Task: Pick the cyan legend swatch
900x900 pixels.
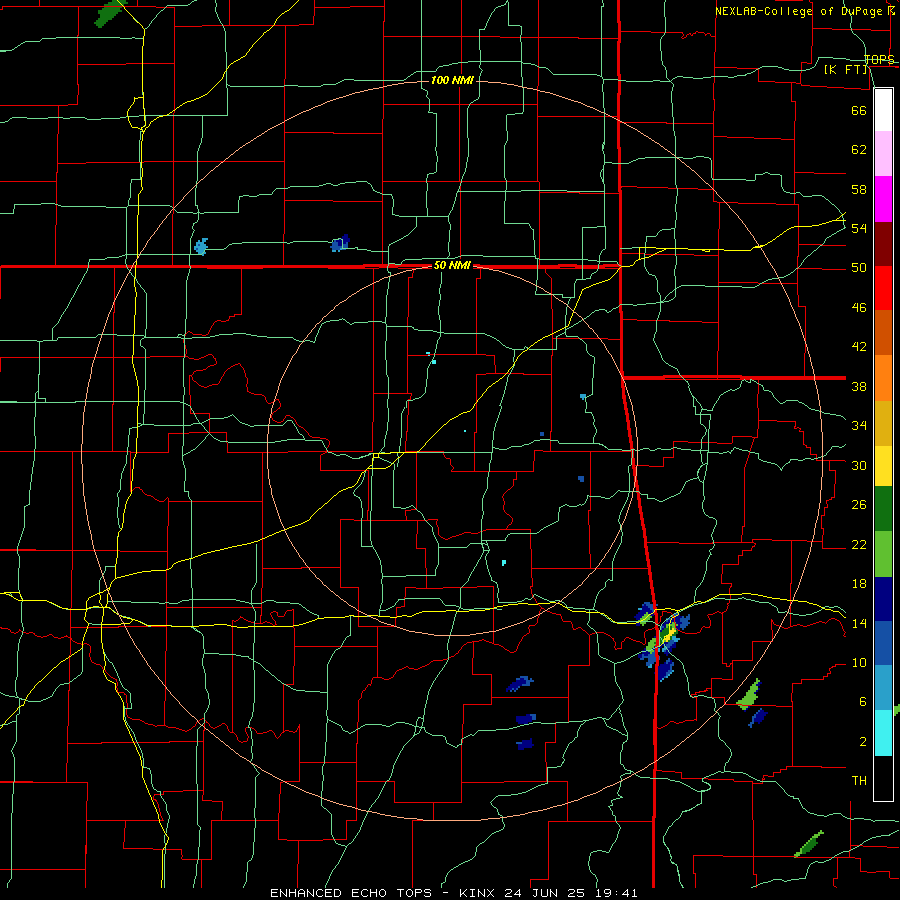Action: coord(883,733)
